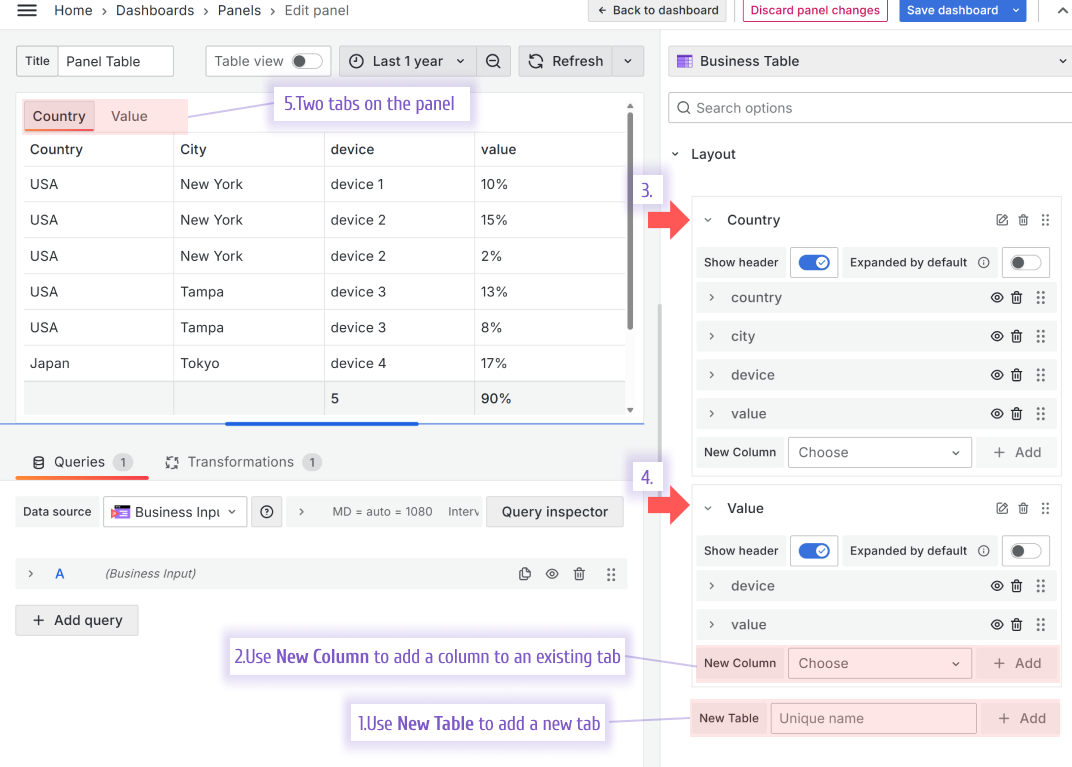The height and width of the screenshot is (767, 1072).
Task: Click the clock icon in the time range picker
Action: pos(357,60)
